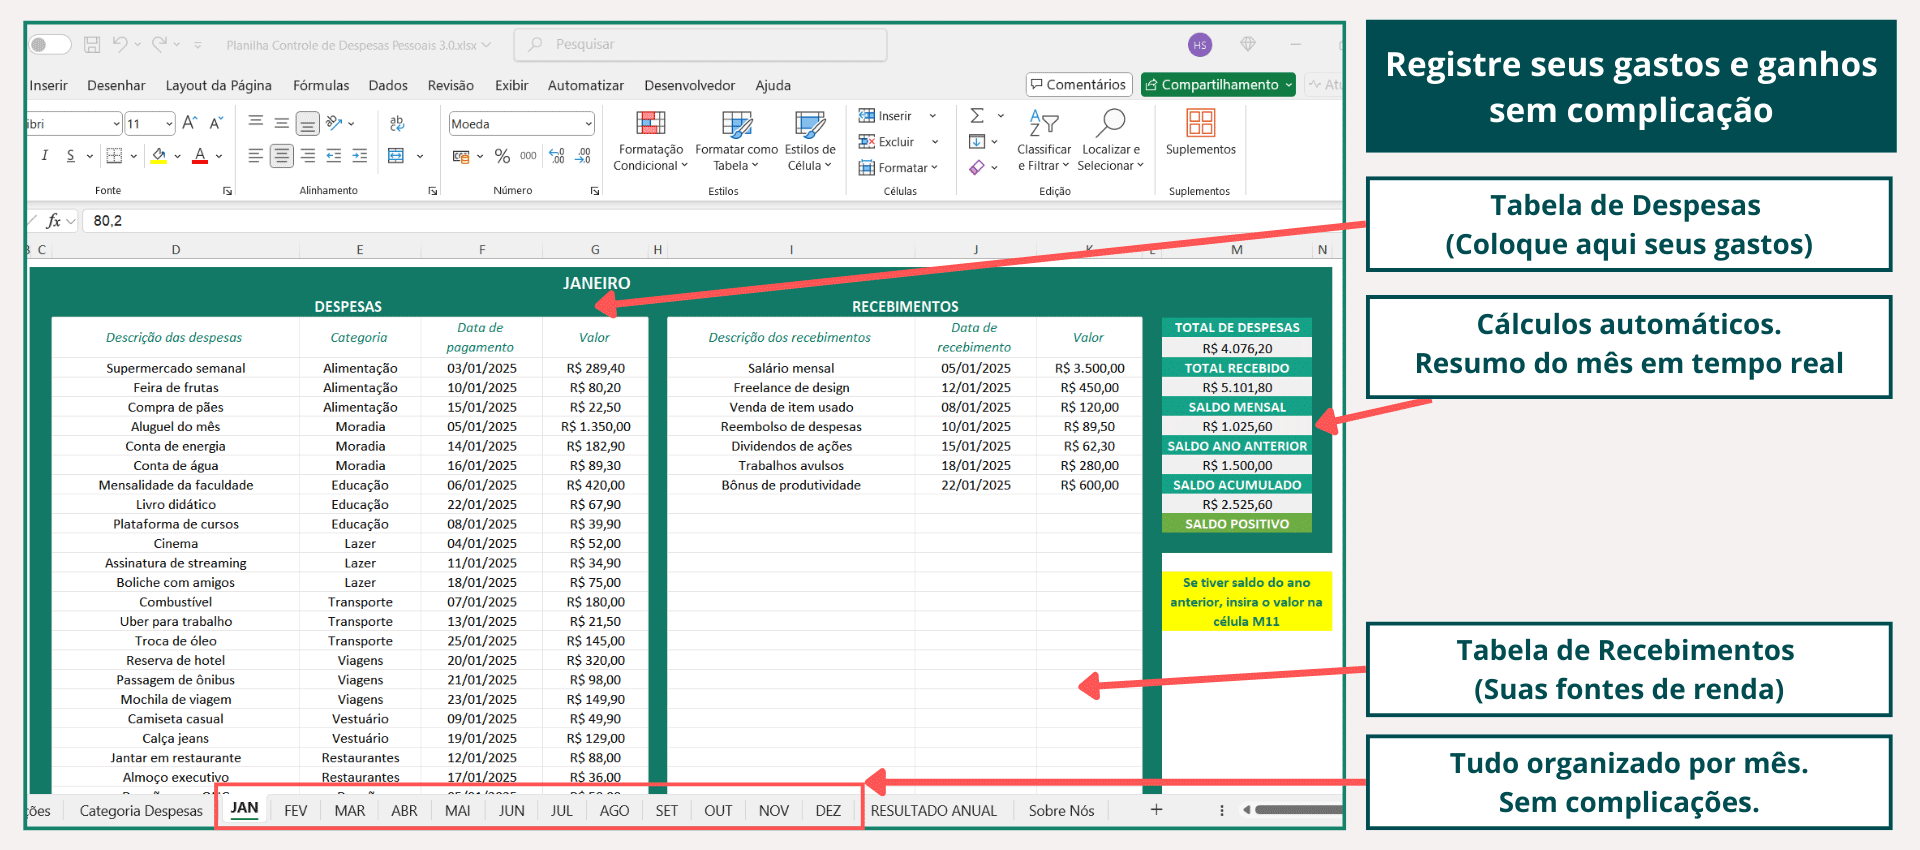Viewport: 1920px width, 850px height.
Task: Toggle italic formatting
Action: [x=44, y=156]
